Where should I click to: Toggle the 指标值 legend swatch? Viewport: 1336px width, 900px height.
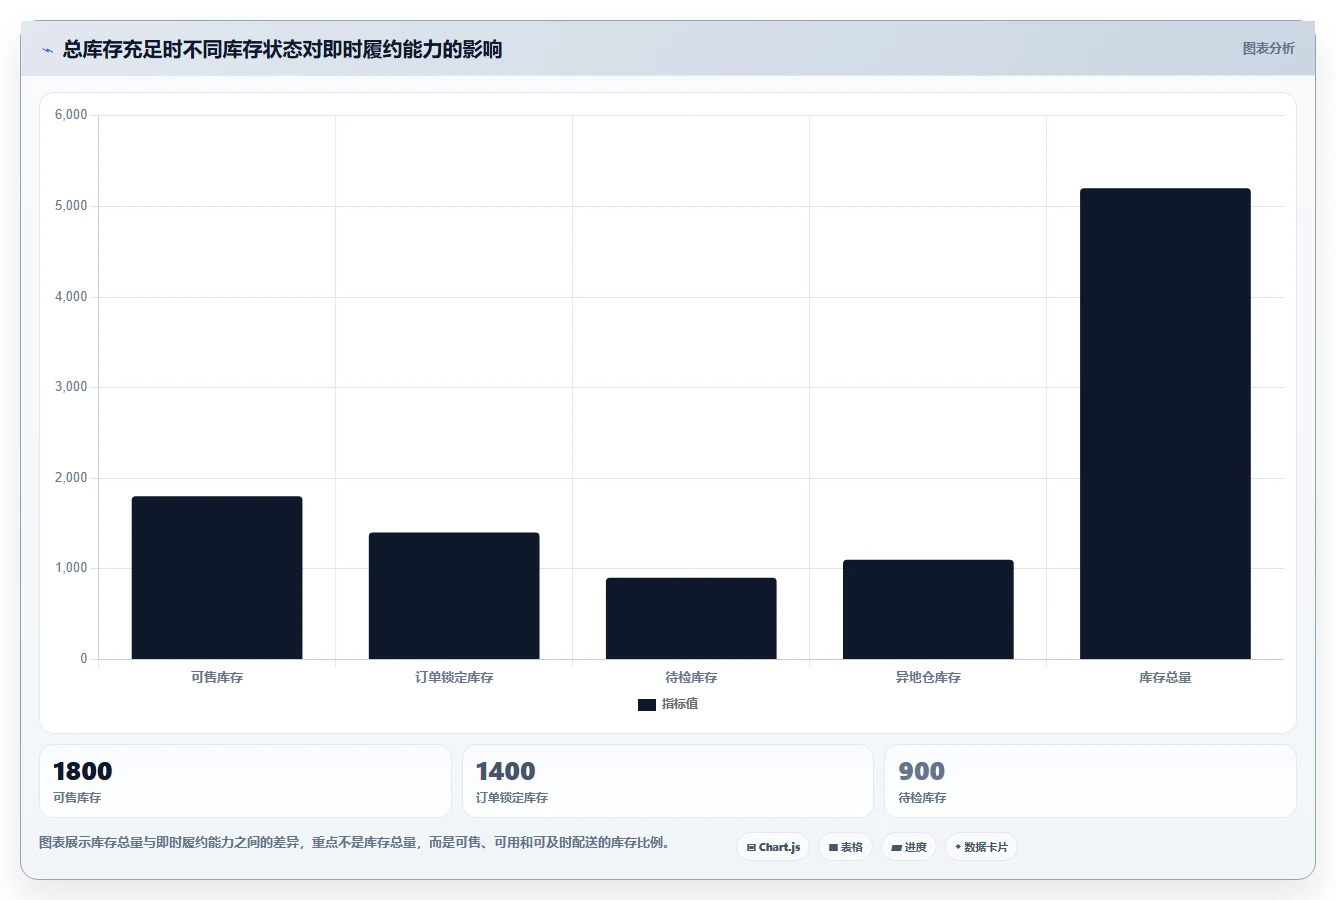click(x=647, y=705)
